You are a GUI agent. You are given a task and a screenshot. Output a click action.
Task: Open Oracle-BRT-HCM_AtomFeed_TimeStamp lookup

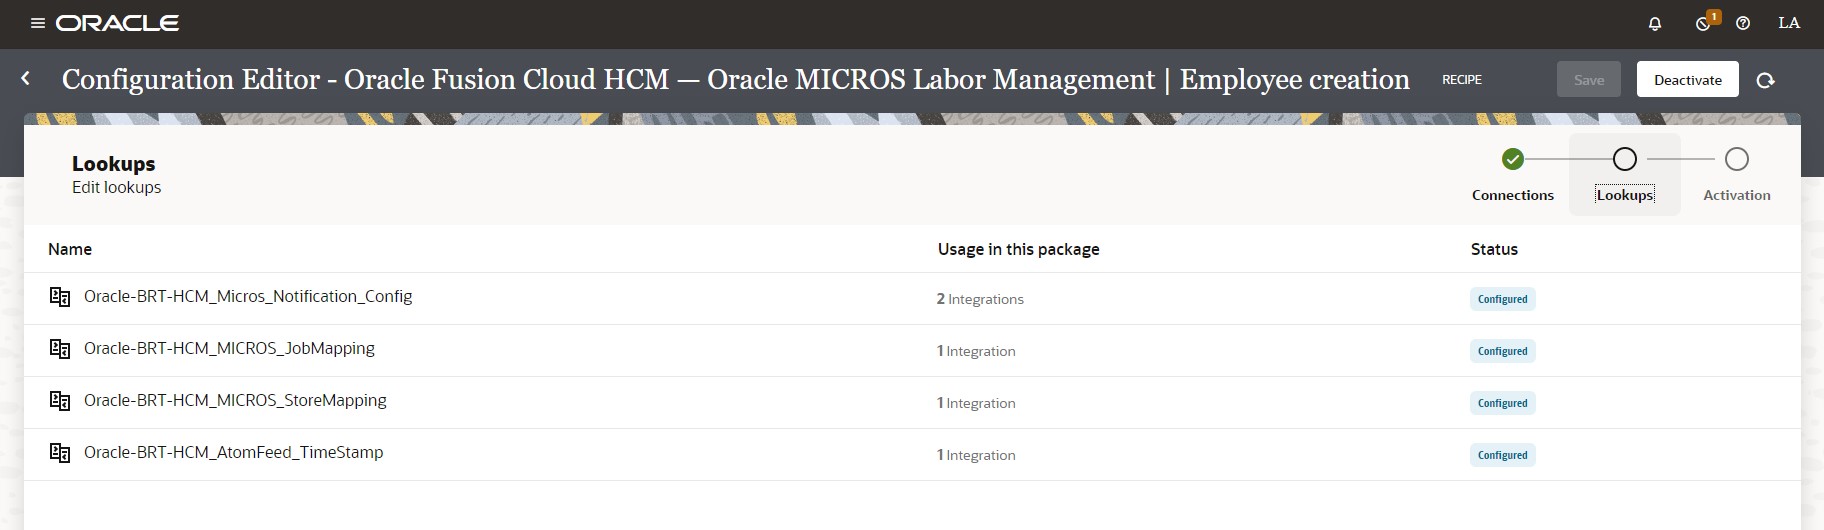[233, 453]
